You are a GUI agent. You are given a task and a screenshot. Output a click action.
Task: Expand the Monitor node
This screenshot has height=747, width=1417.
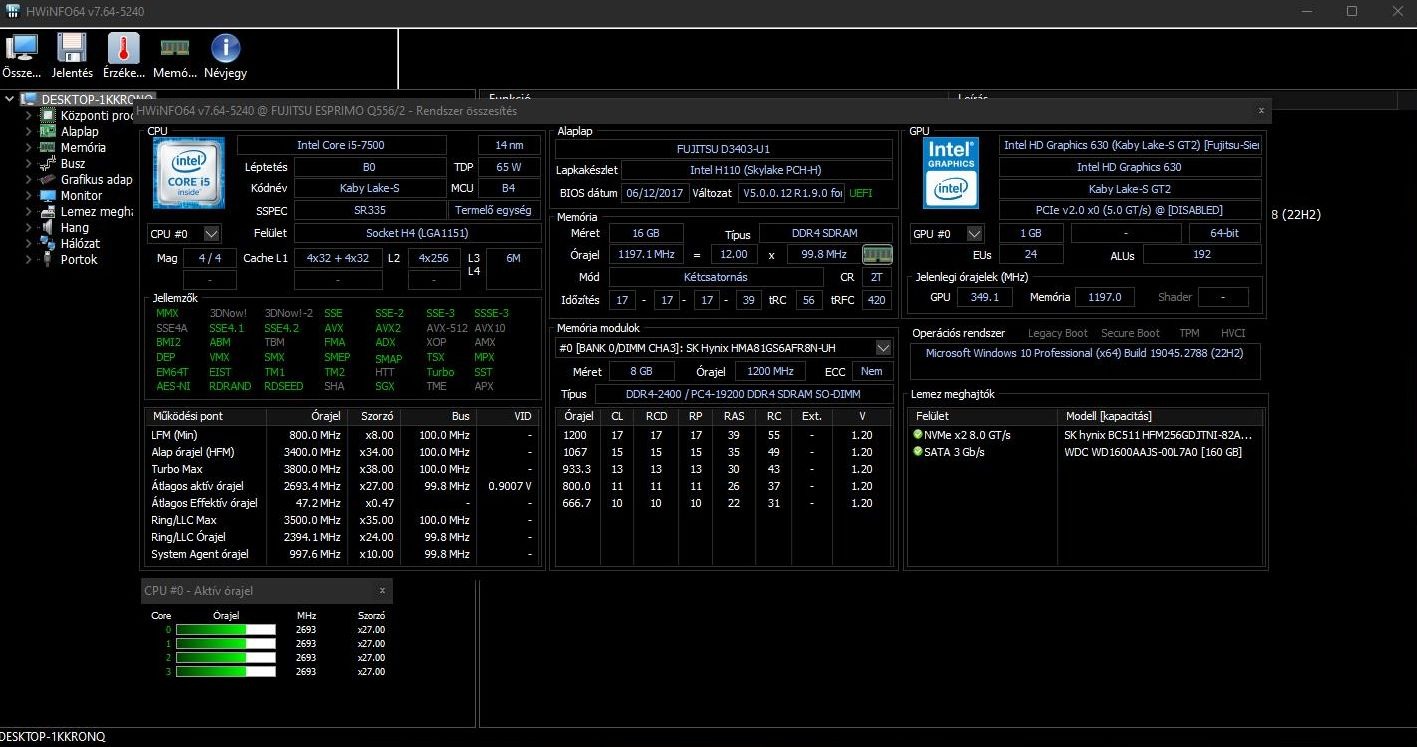28,195
